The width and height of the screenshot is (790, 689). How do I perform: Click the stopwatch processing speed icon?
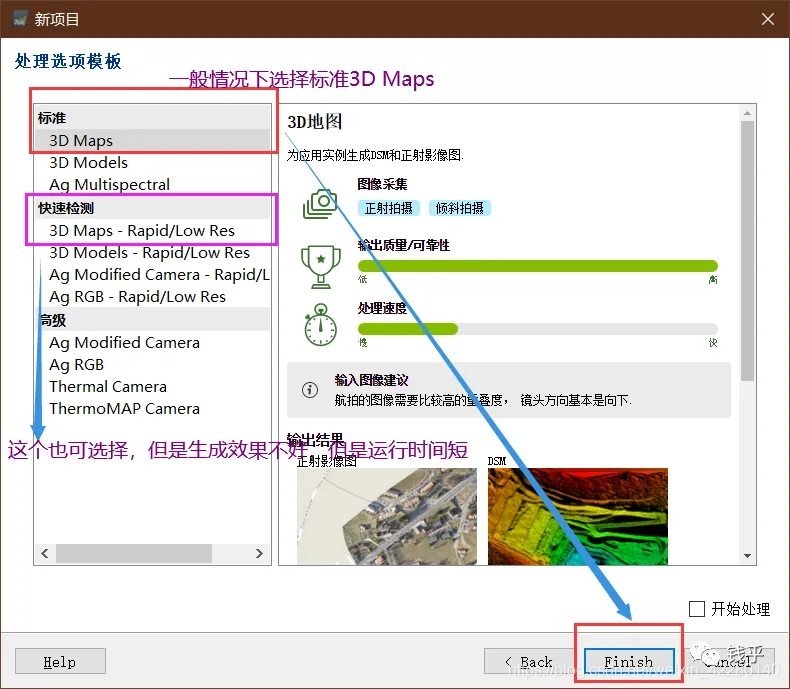[320, 325]
